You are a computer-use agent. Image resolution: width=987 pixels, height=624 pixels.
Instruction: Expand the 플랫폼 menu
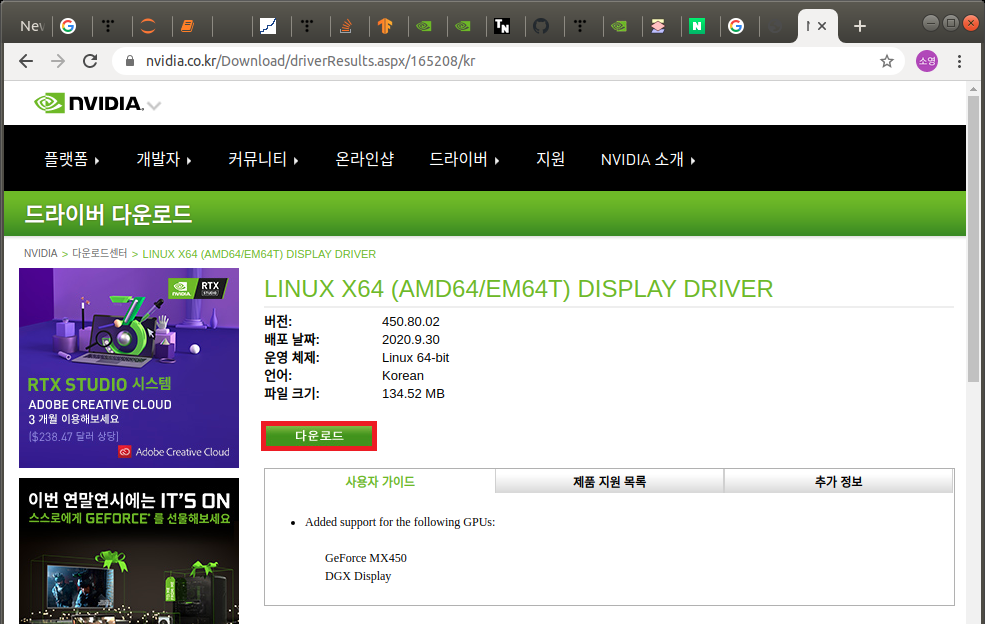[71, 159]
